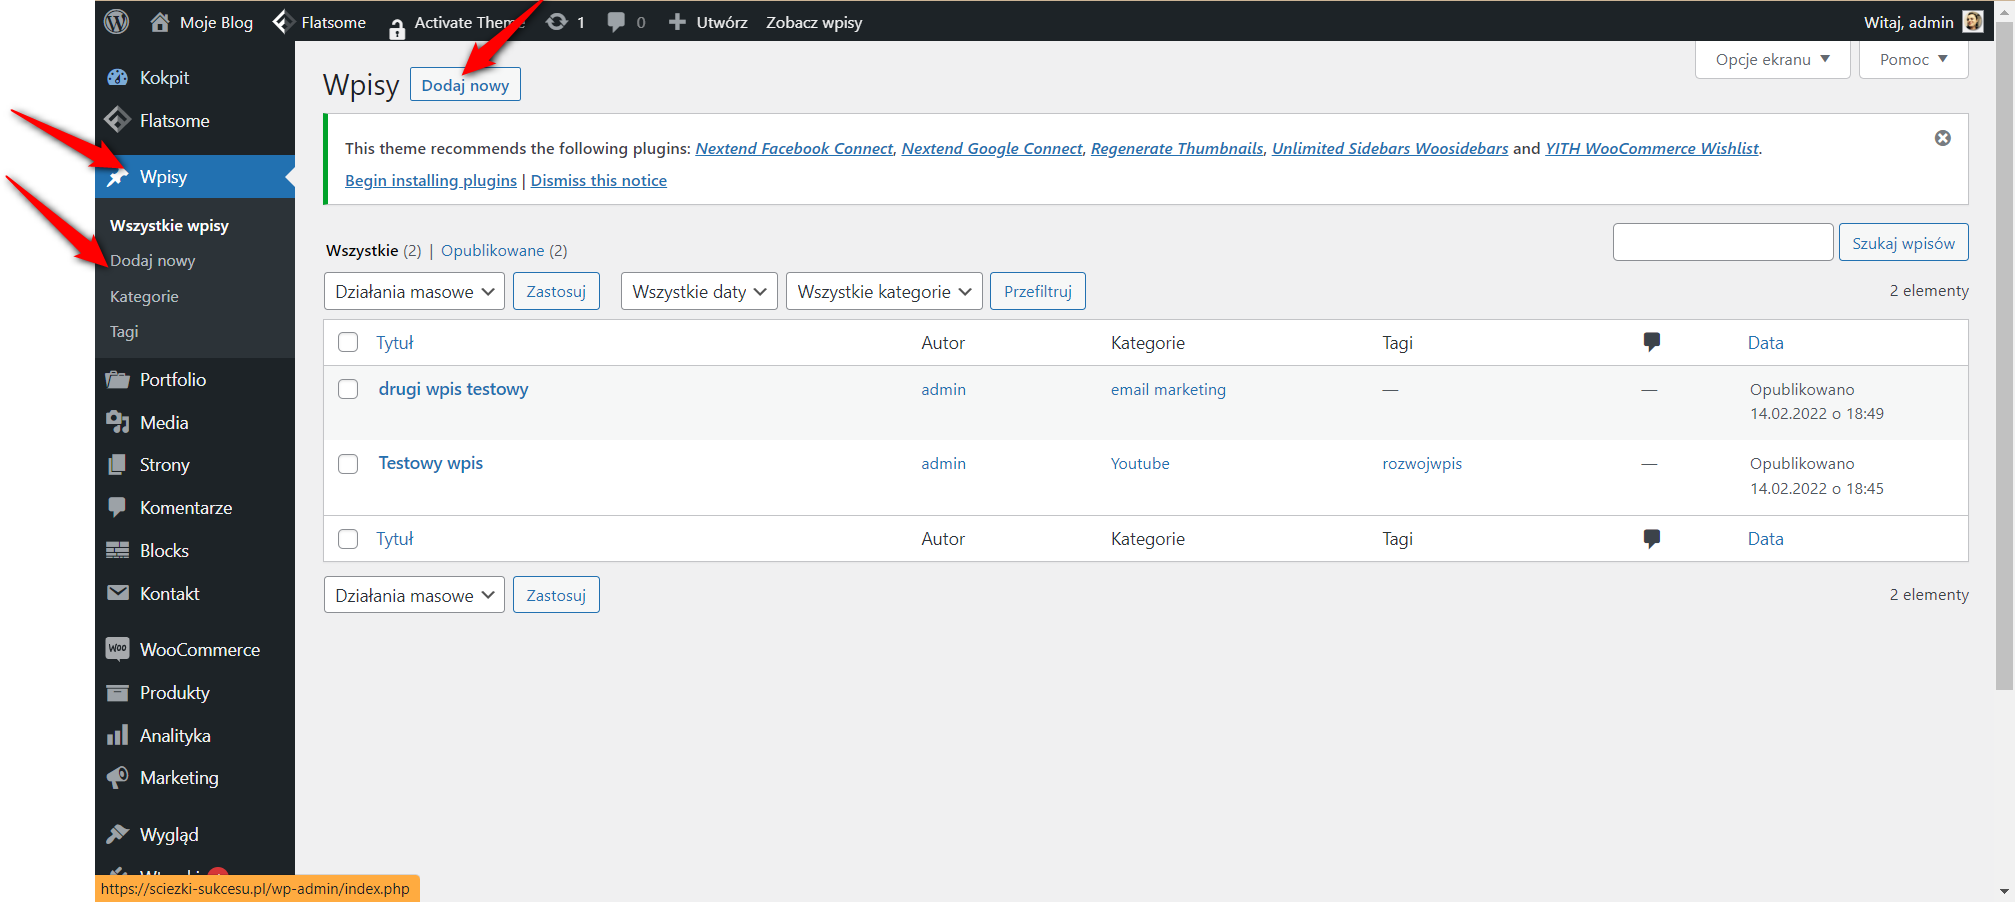Open the Wszystkie kategorie filter dropdown
The height and width of the screenshot is (902, 2015).
(x=883, y=292)
